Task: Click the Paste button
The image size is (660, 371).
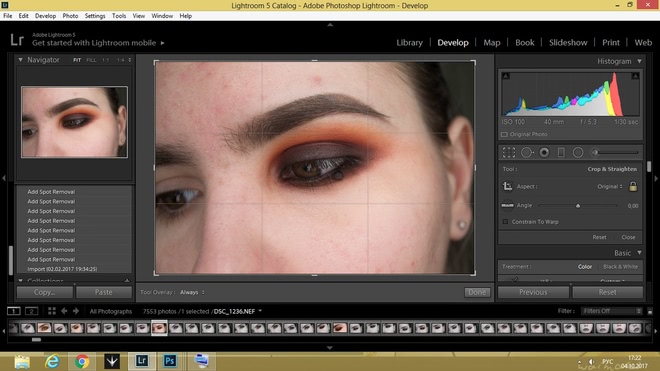Action: click(104, 292)
